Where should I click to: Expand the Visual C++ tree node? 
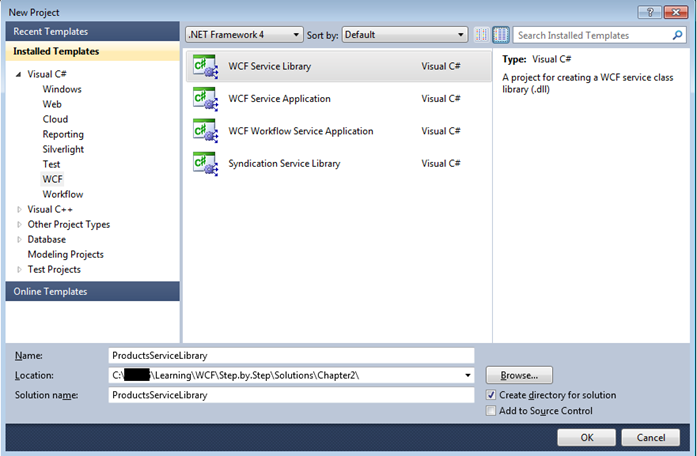(x=19, y=209)
